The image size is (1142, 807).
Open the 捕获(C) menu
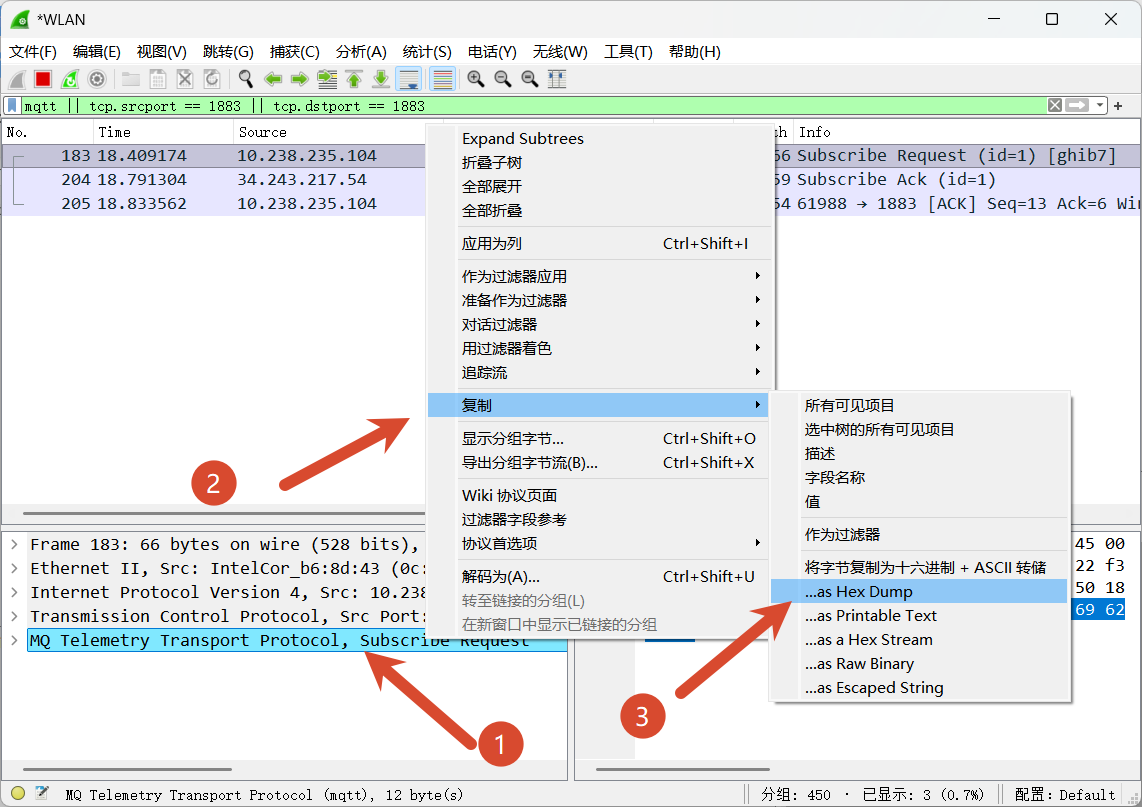[x=295, y=52]
